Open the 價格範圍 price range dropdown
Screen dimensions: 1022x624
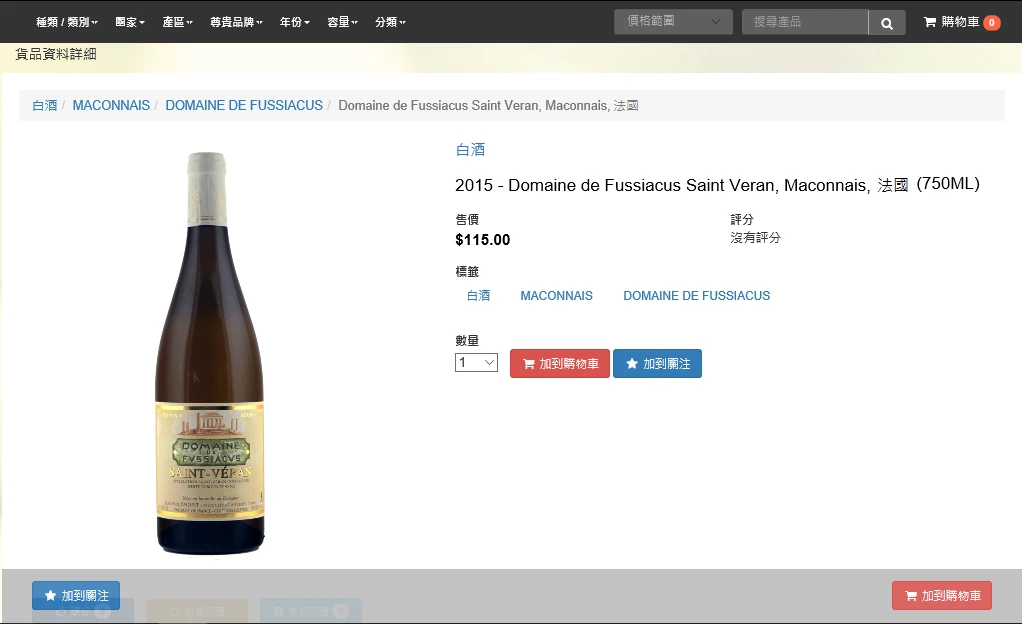pyautogui.click(x=673, y=22)
